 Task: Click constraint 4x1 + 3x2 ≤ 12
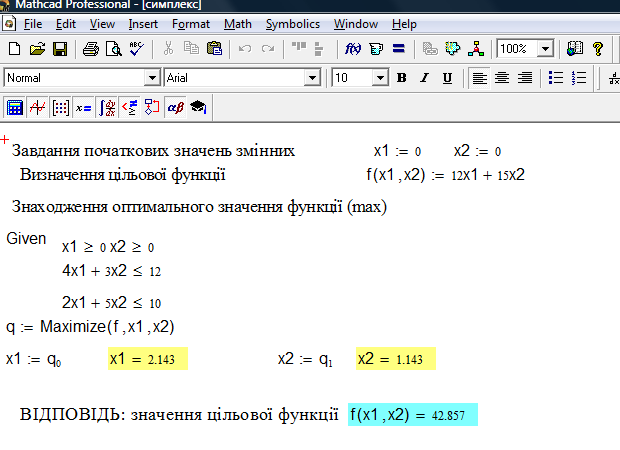click(111, 271)
